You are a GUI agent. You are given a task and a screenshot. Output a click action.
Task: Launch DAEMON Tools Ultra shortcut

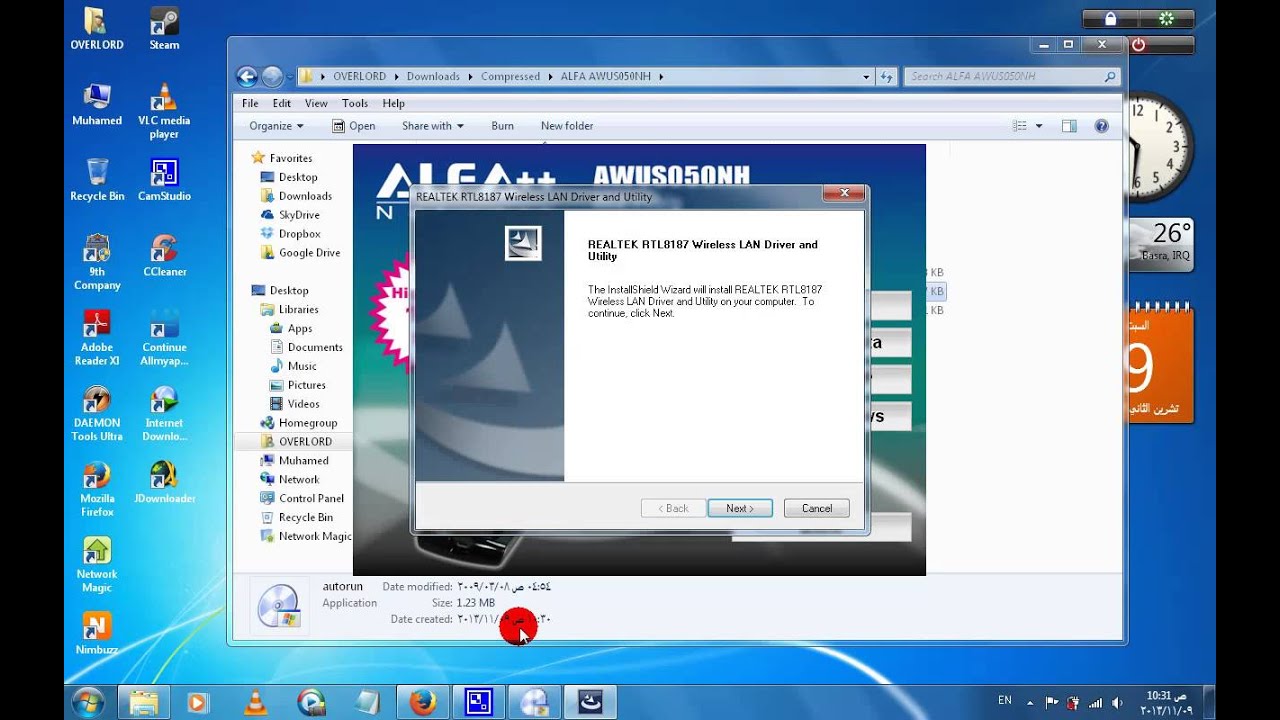(97, 413)
